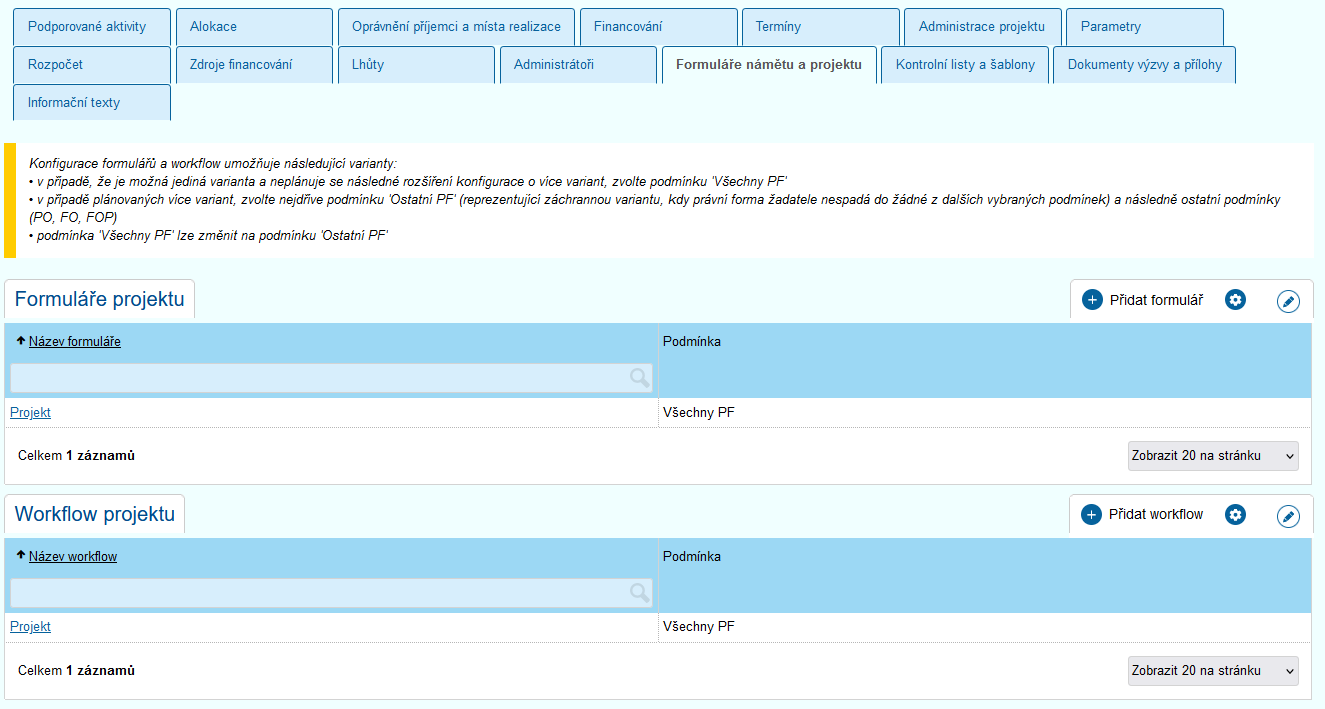Viewport: 1325px width, 709px height.
Task: Click search magnifier in Název workflow filter
Action: [x=640, y=593]
